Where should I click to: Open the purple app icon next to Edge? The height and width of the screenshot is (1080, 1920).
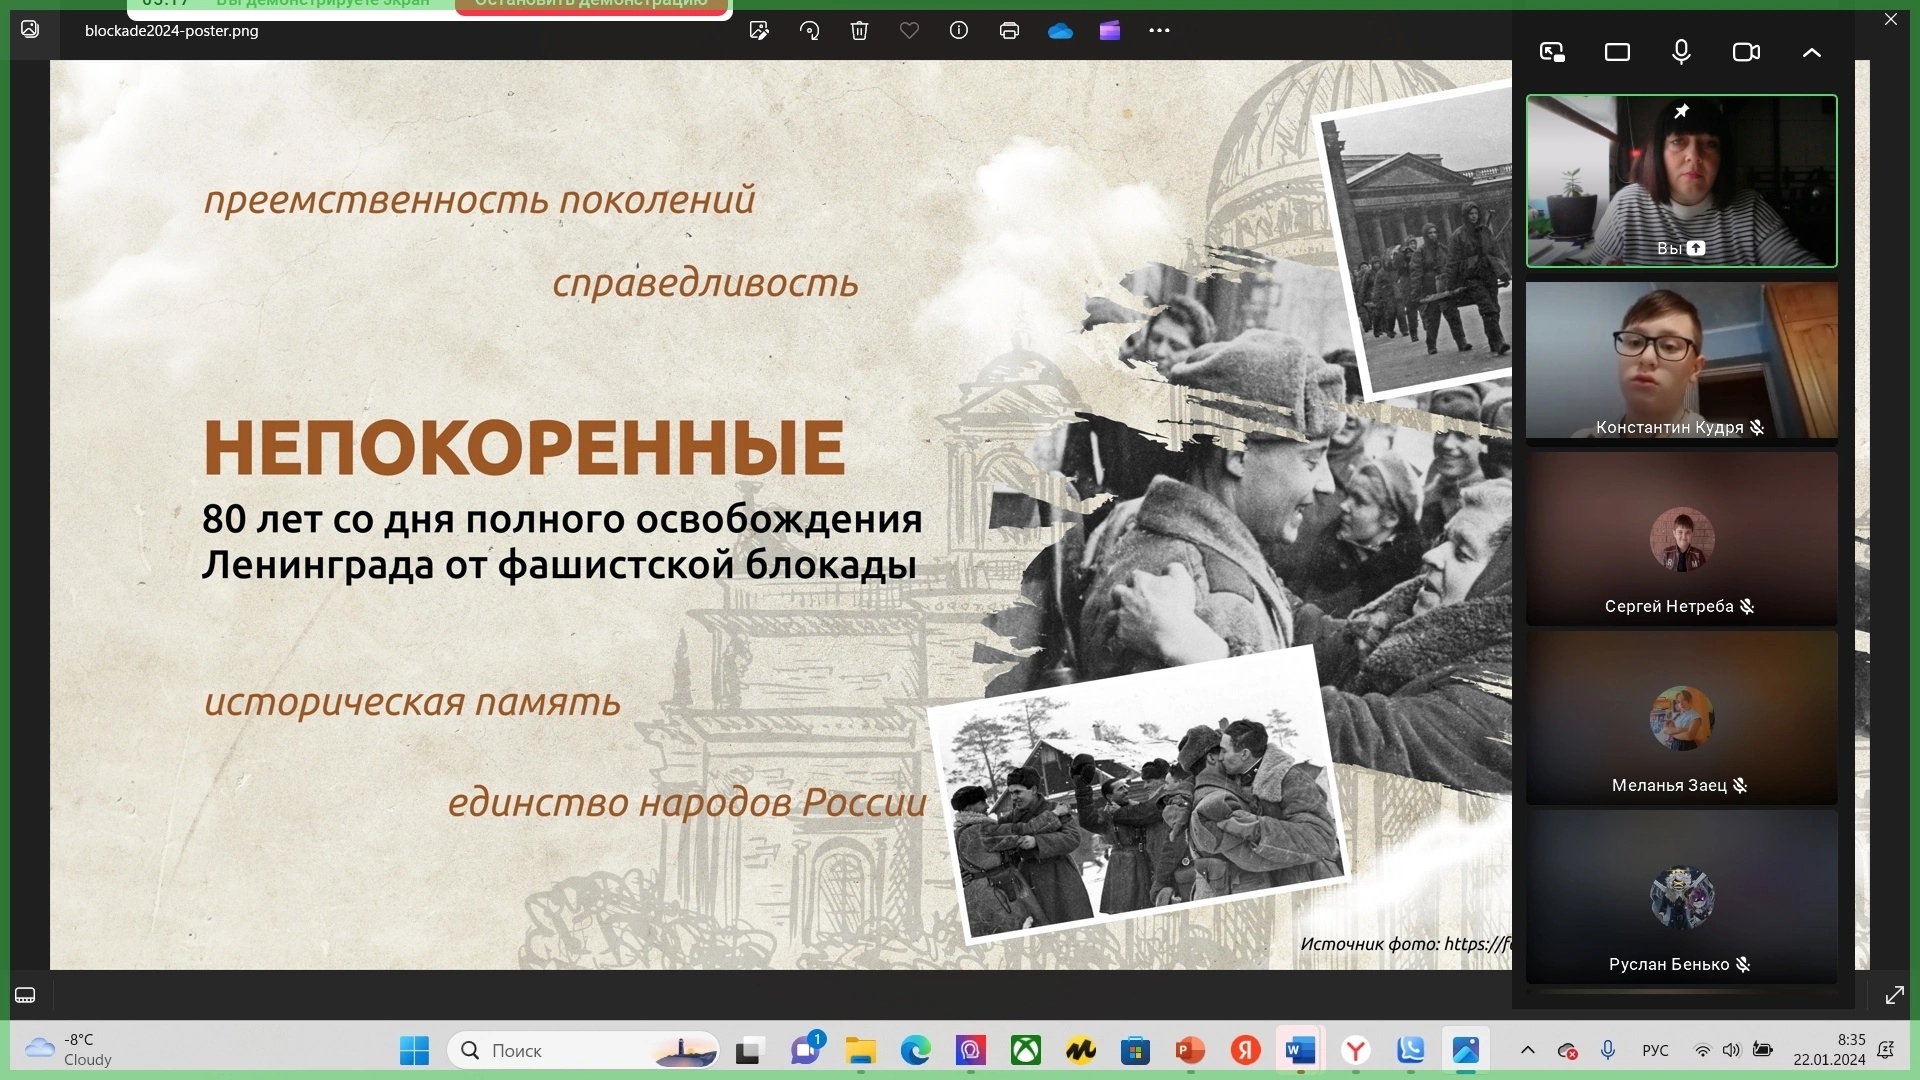970,1051
